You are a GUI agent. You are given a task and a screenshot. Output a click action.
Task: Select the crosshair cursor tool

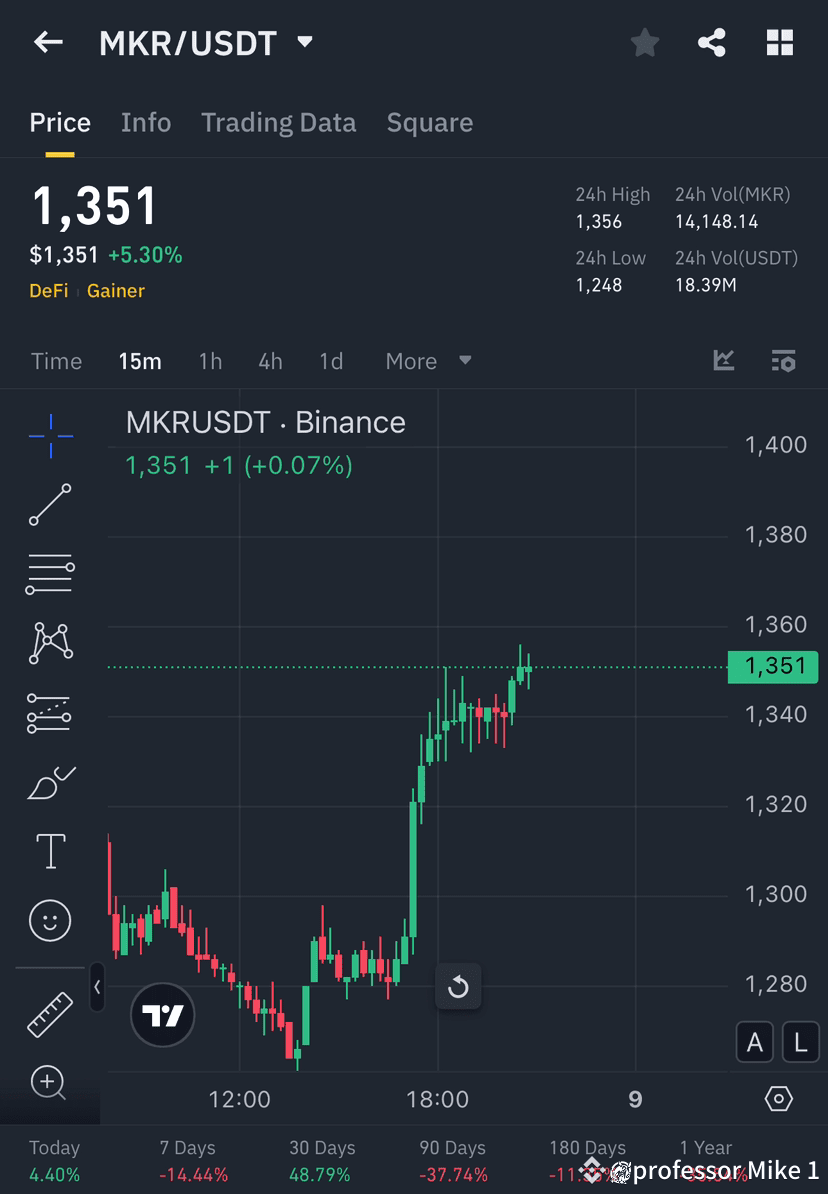point(50,435)
